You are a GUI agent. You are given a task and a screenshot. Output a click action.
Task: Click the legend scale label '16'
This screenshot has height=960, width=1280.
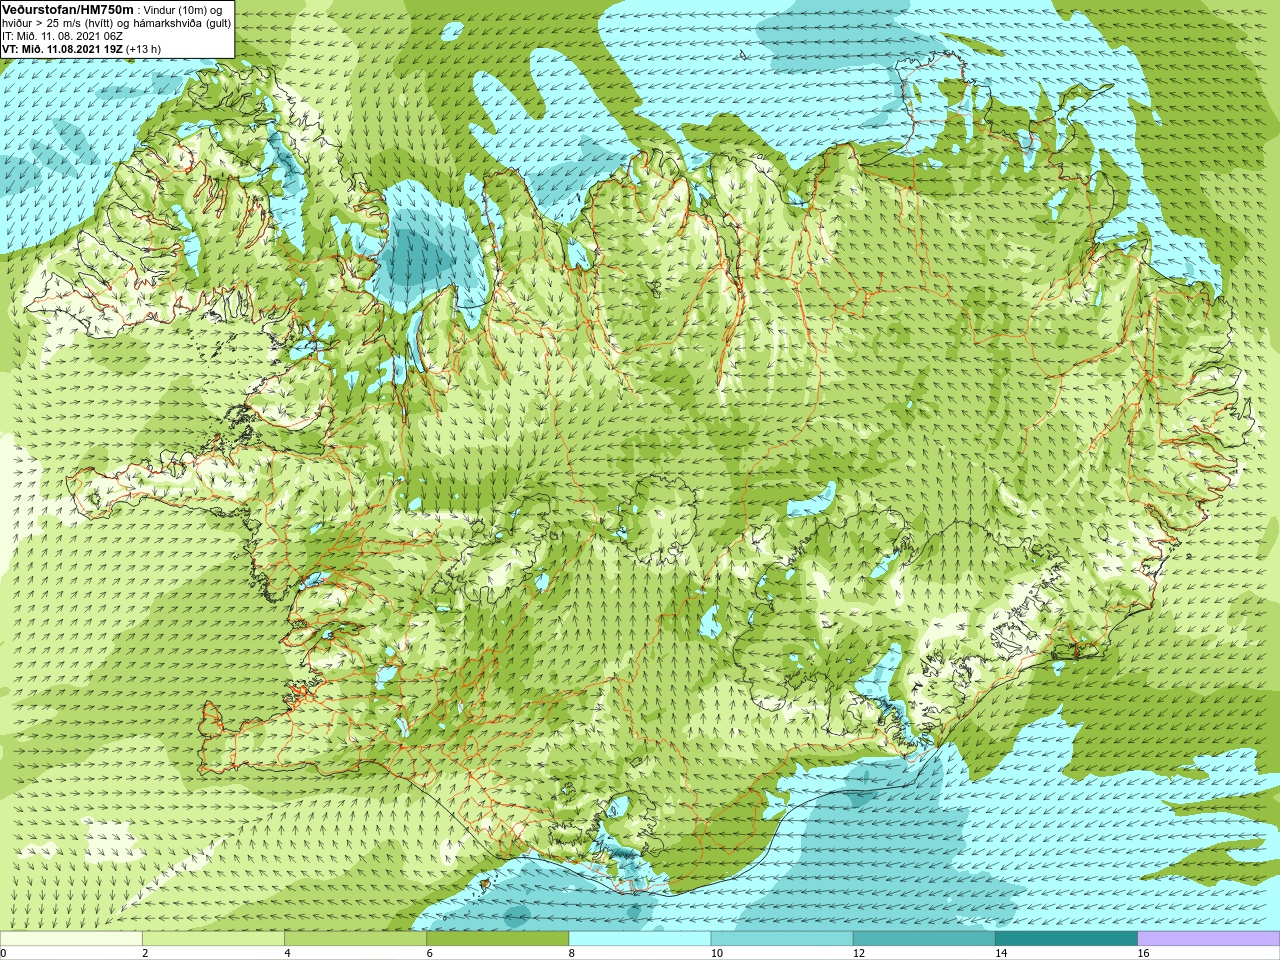pyautogui.click(x=1143, y=953)
